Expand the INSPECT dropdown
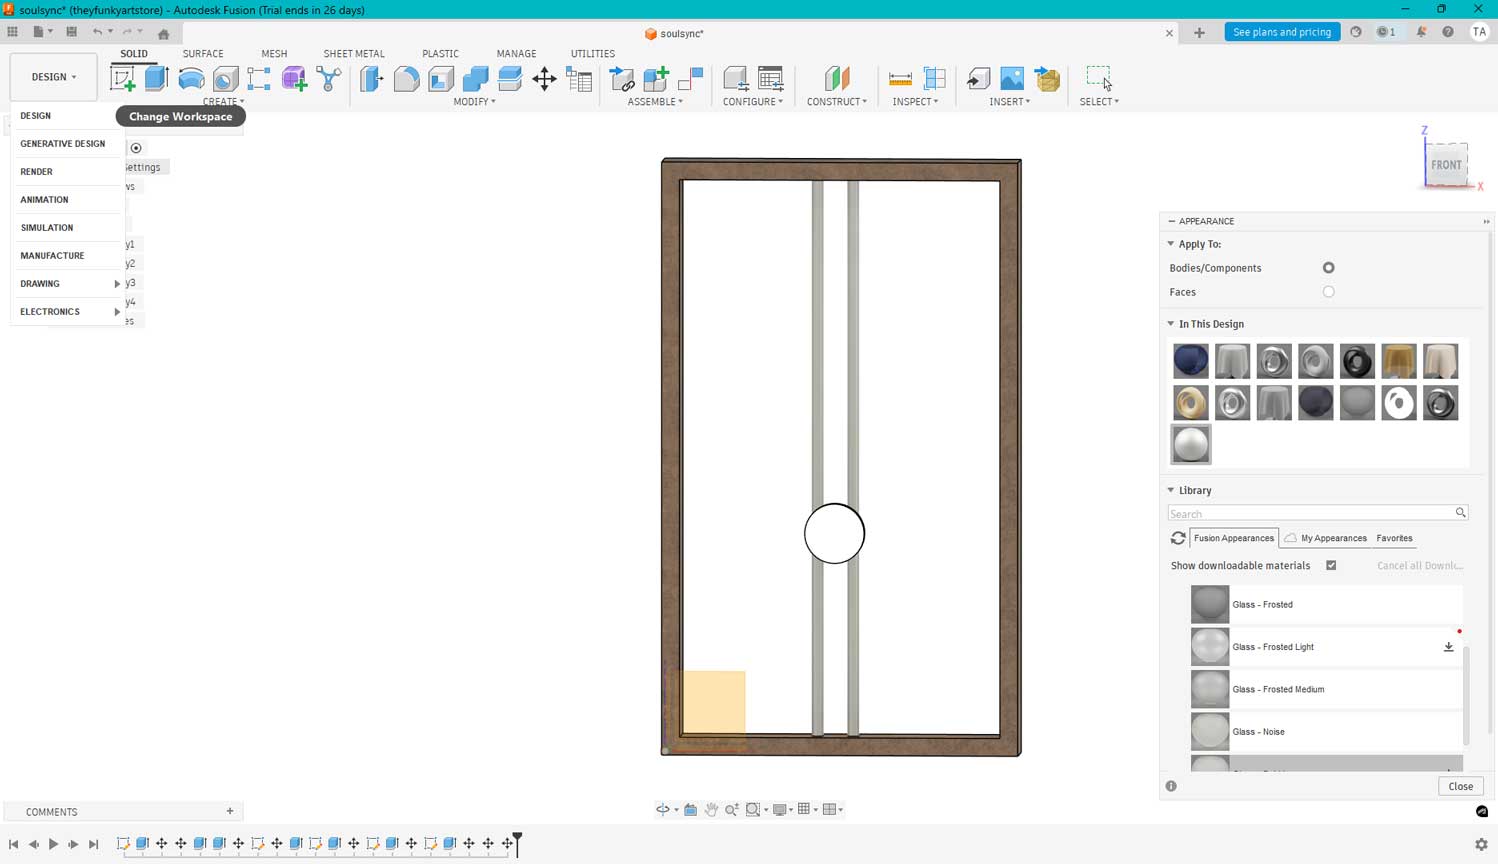The width and height of the screenshot is (1498, 864). pyautogui.click(x=915, y=102)
